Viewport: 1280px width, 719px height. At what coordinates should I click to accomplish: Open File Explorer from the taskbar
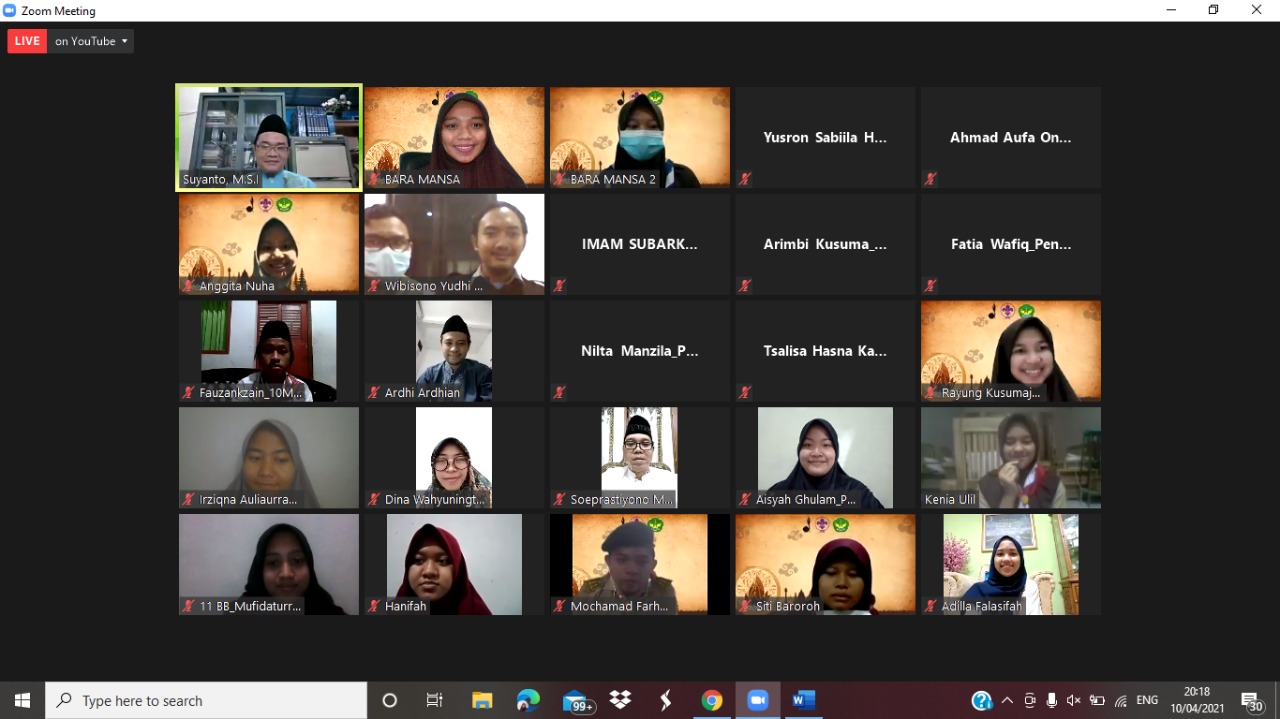(482, 701)
